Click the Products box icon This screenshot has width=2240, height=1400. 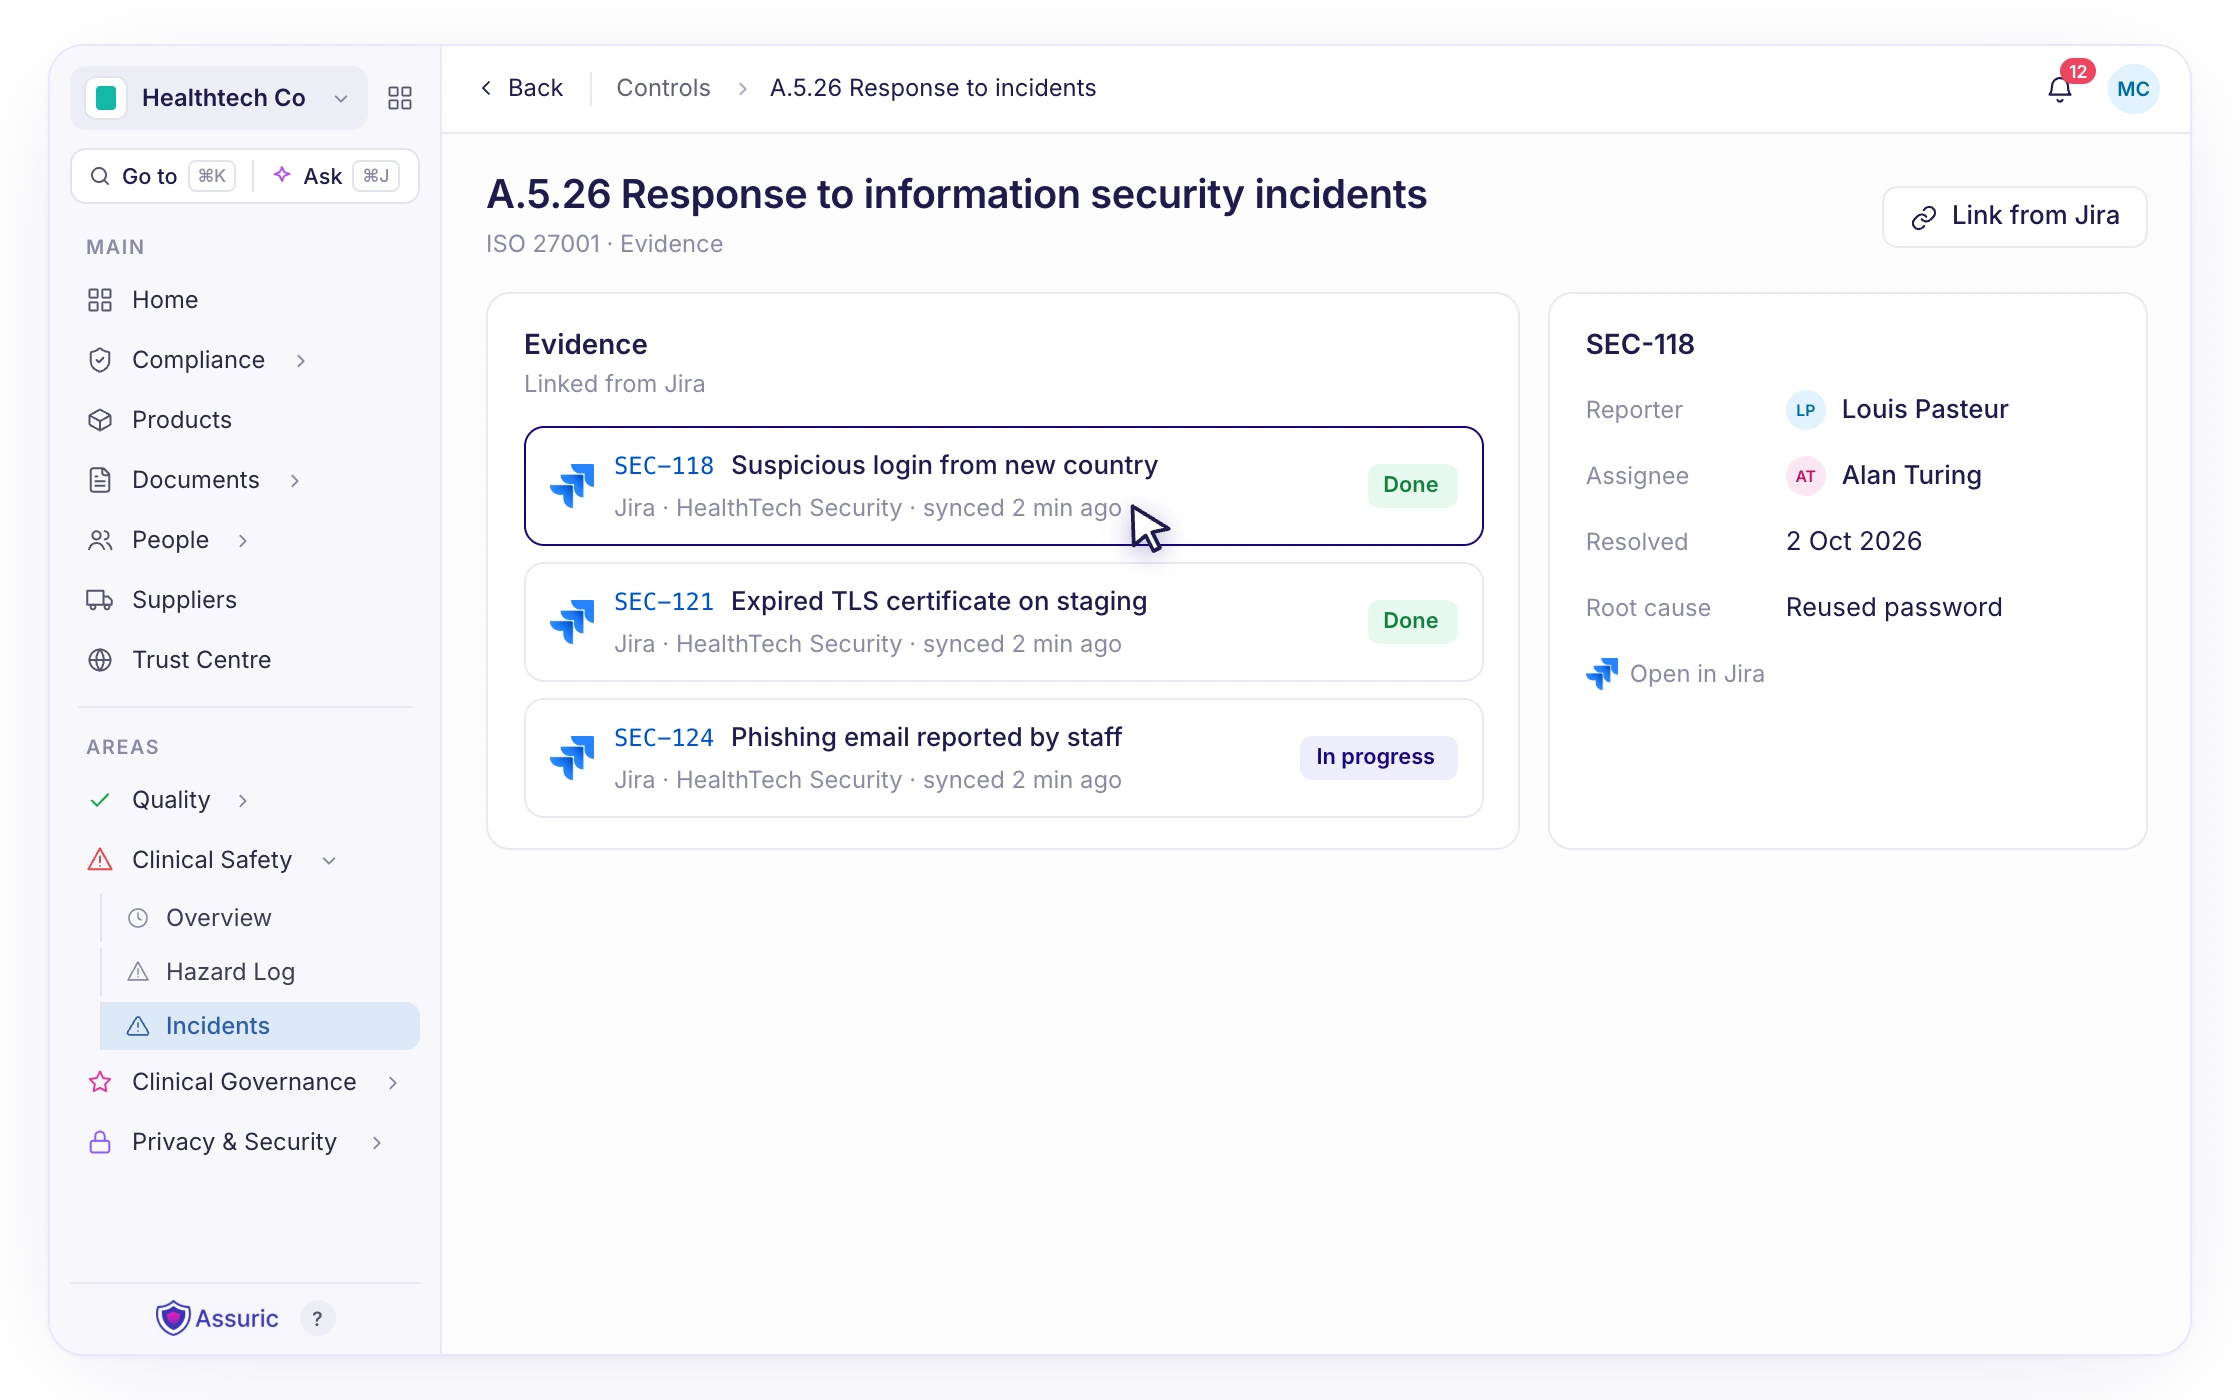coord(100,420)
